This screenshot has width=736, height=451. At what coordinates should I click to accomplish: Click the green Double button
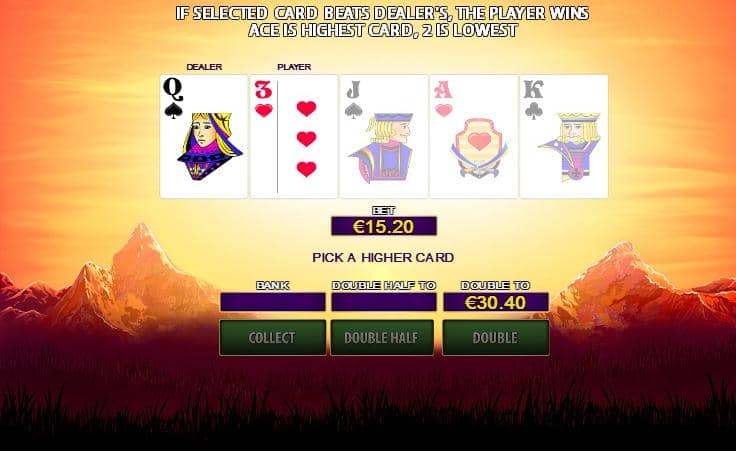pyautogui.click(x=496, y=337)
